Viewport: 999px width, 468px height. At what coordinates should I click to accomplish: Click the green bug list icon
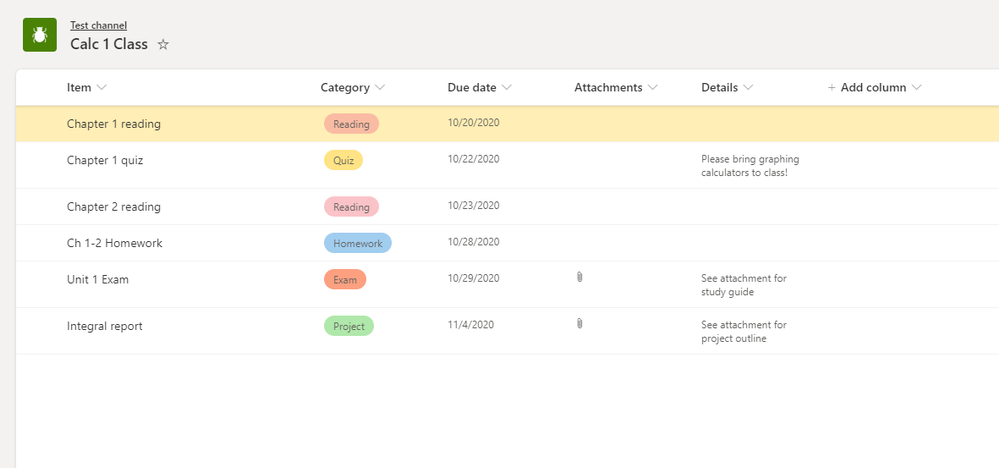[39, 35]
